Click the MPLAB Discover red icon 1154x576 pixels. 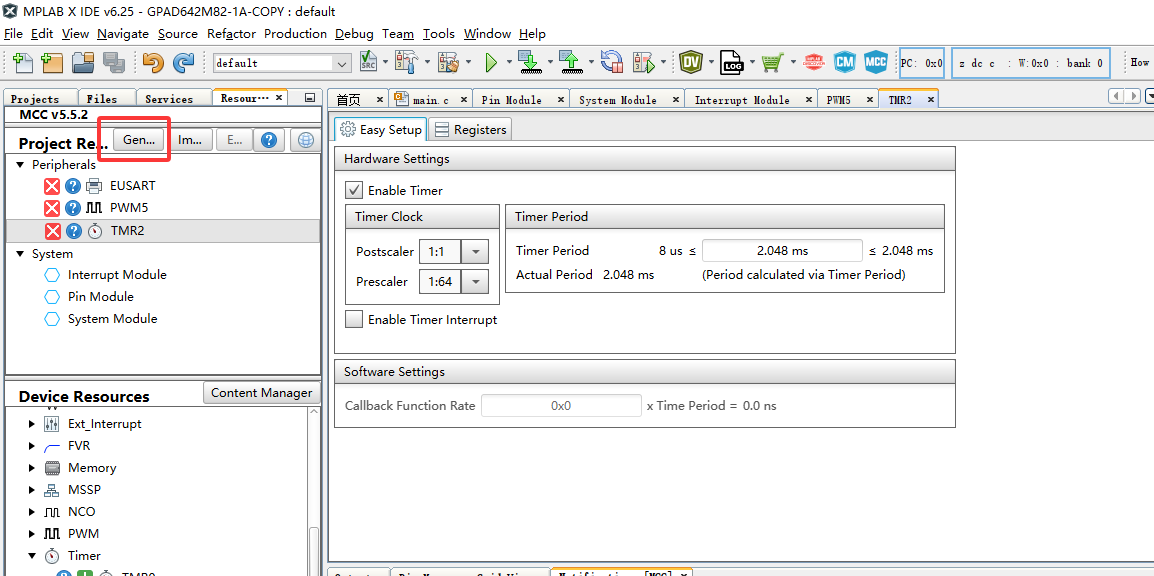[x=813, y=62]
